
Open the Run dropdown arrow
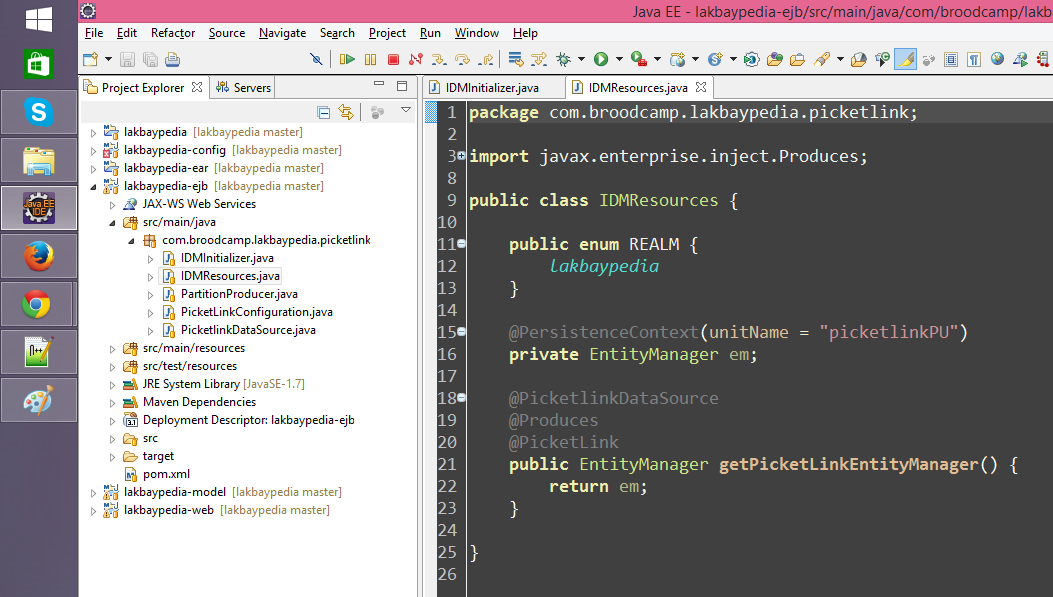(x=619, y=59)
